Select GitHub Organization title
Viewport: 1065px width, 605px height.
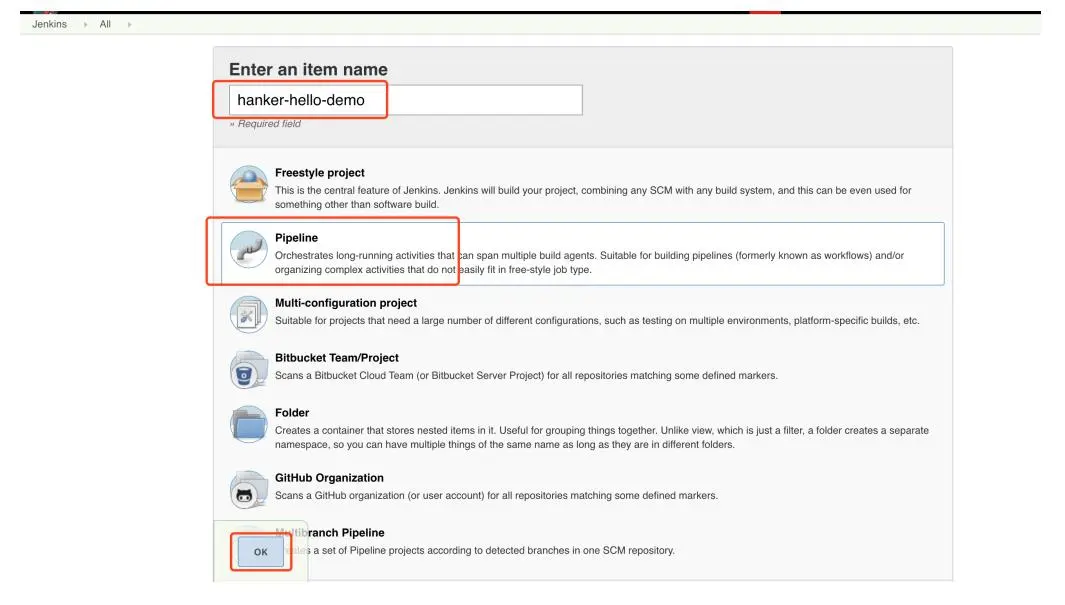(x=329, y=478)
